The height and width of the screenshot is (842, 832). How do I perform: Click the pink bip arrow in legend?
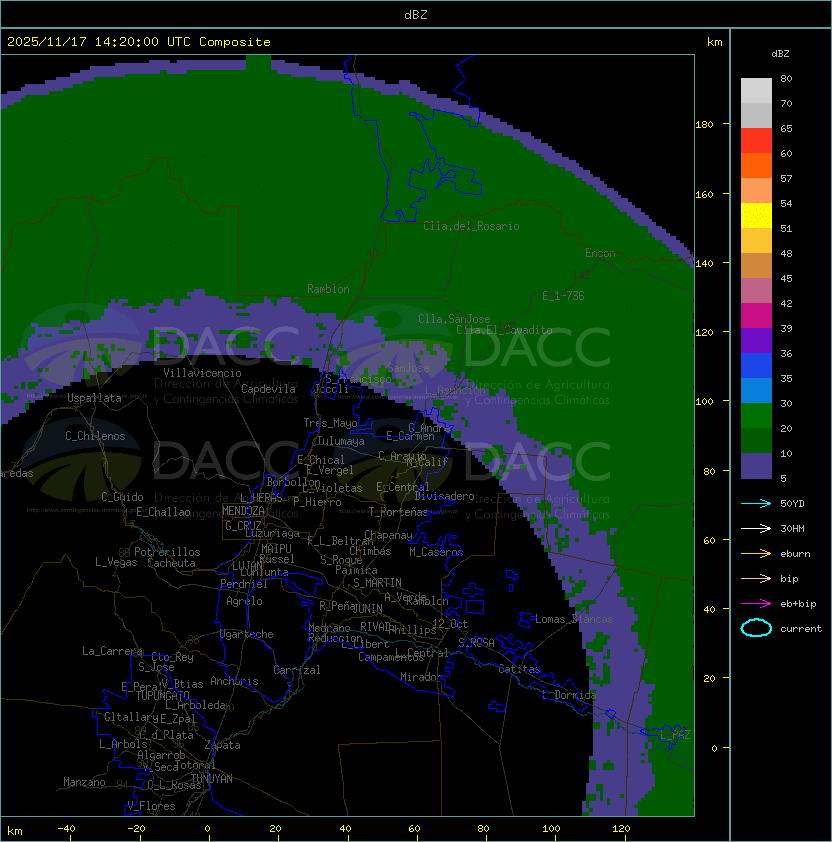click(756, 578)
